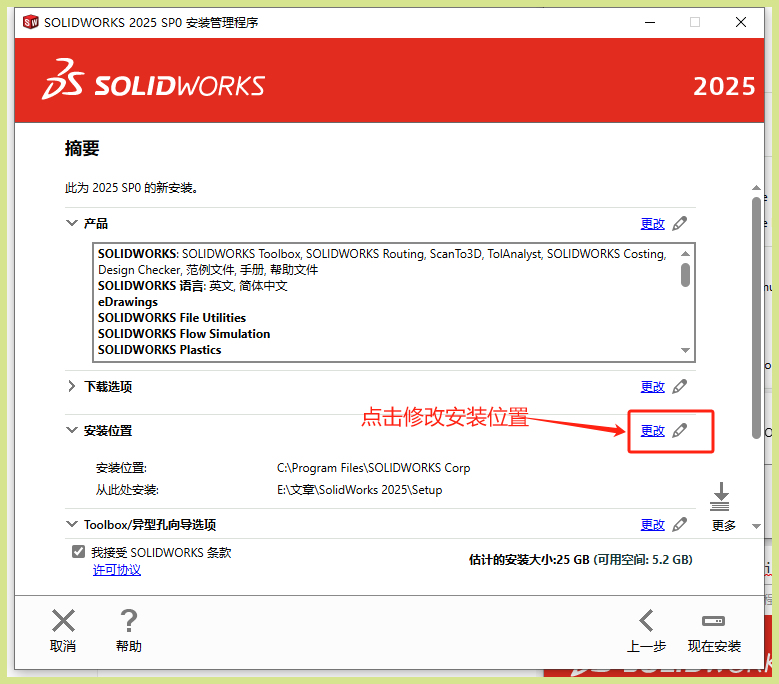Click the 3DS SOLIDWORKS banner logo
This screenshot has height=684, width=779.
tap(154, 80)
